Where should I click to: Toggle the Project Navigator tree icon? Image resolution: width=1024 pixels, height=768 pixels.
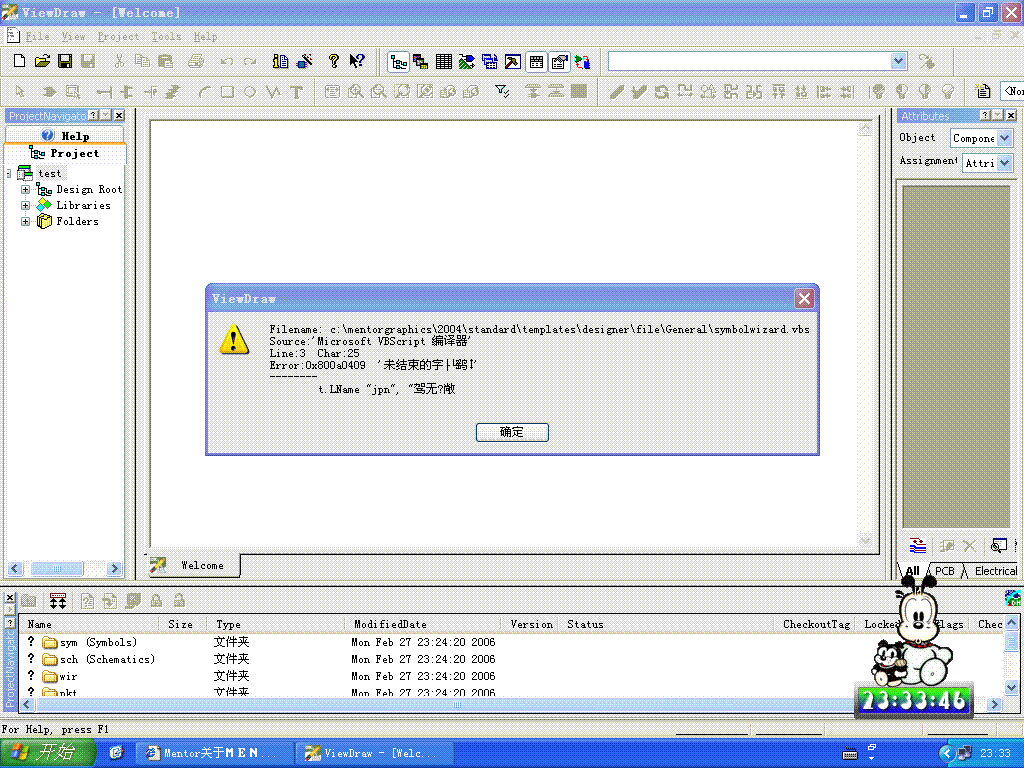(398, 62)
